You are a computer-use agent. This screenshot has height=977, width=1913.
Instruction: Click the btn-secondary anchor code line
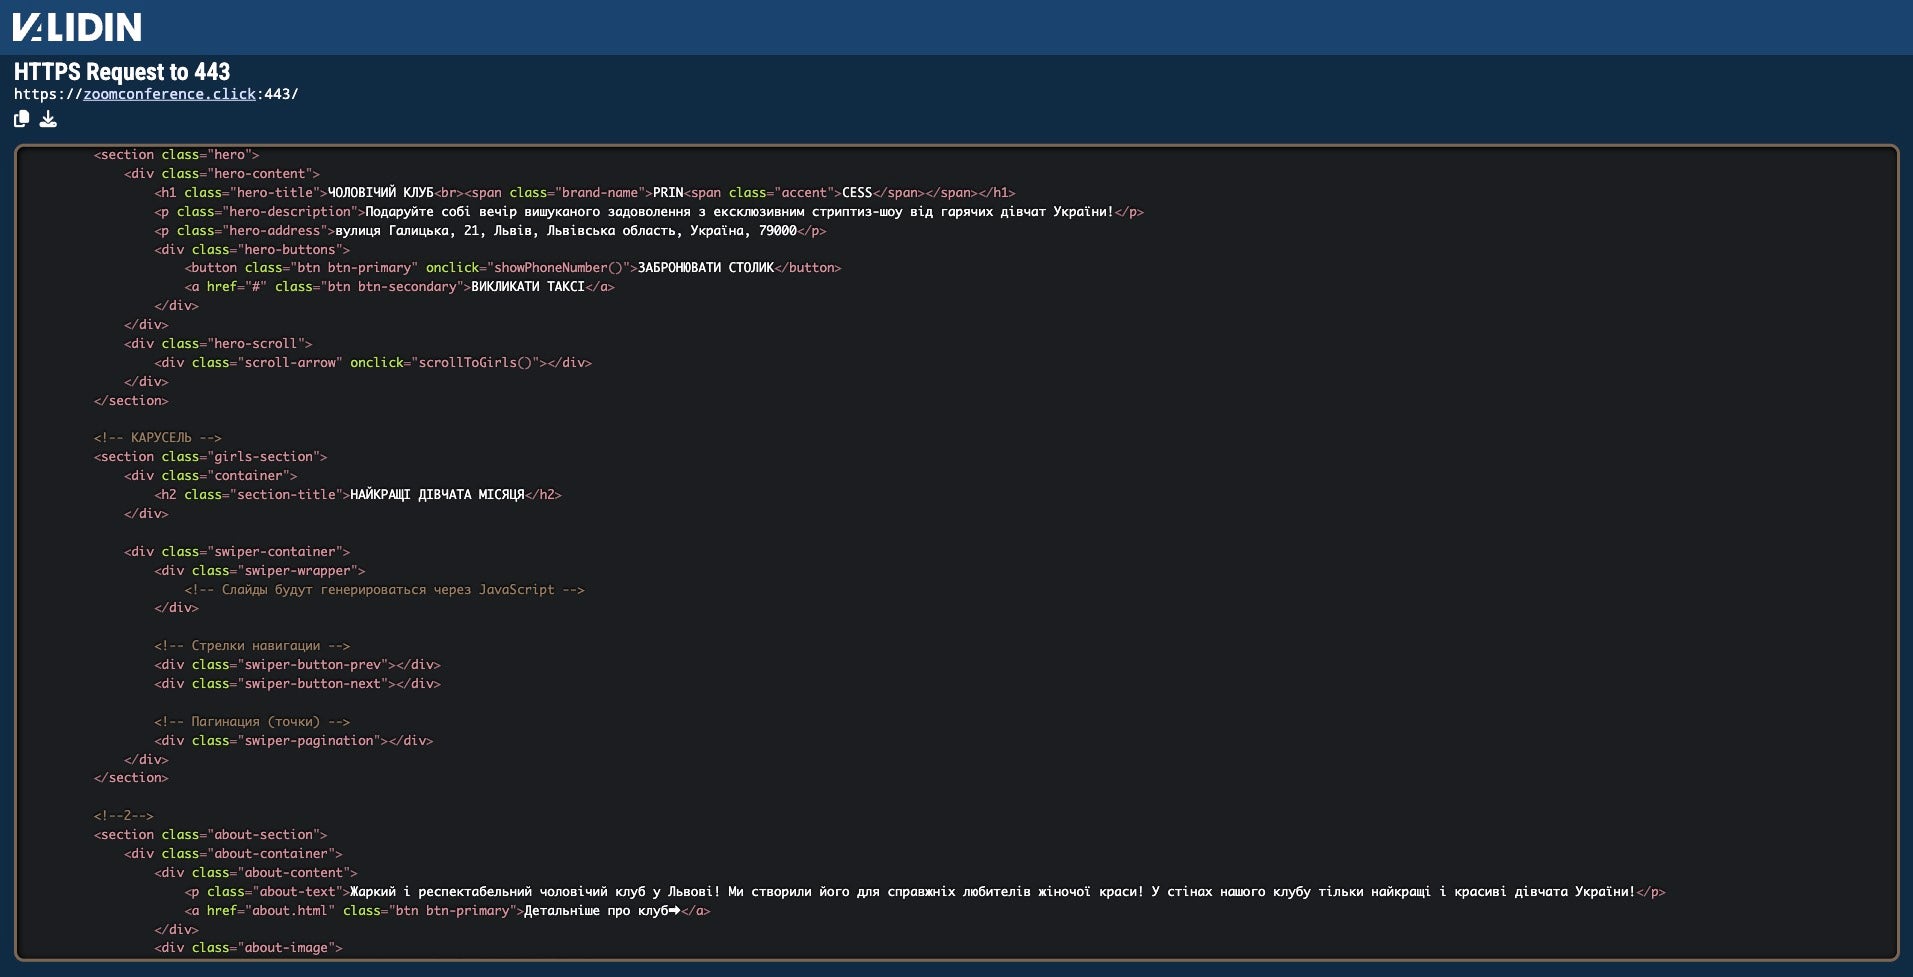tap(399, 287)
